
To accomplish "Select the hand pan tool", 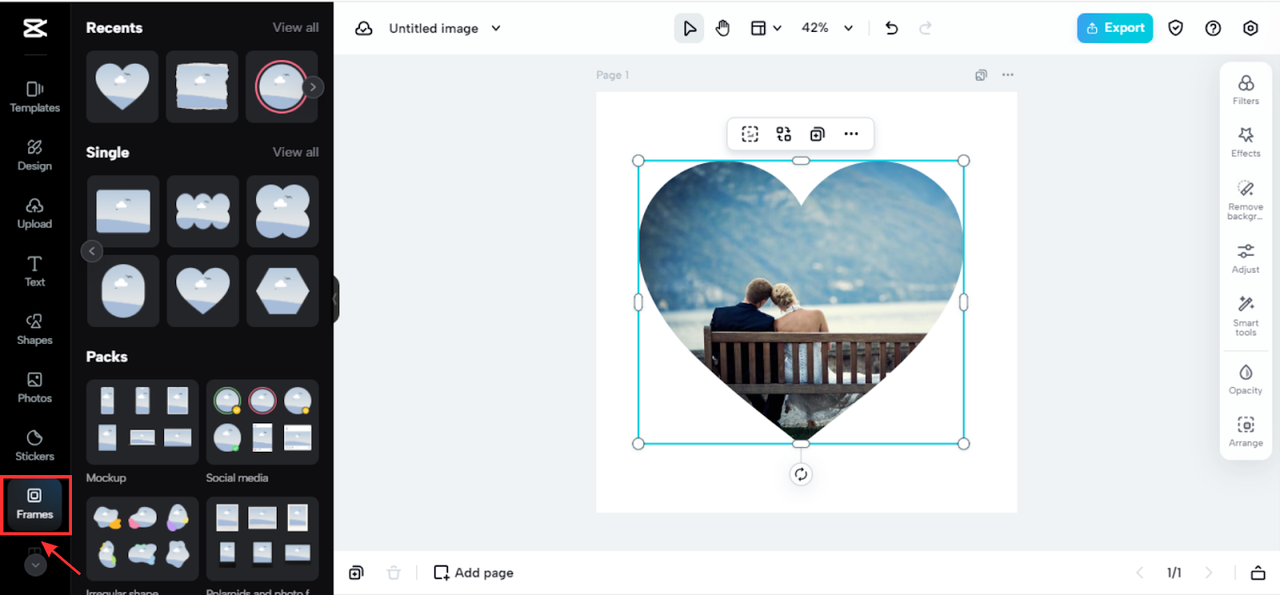I will 723,28.
